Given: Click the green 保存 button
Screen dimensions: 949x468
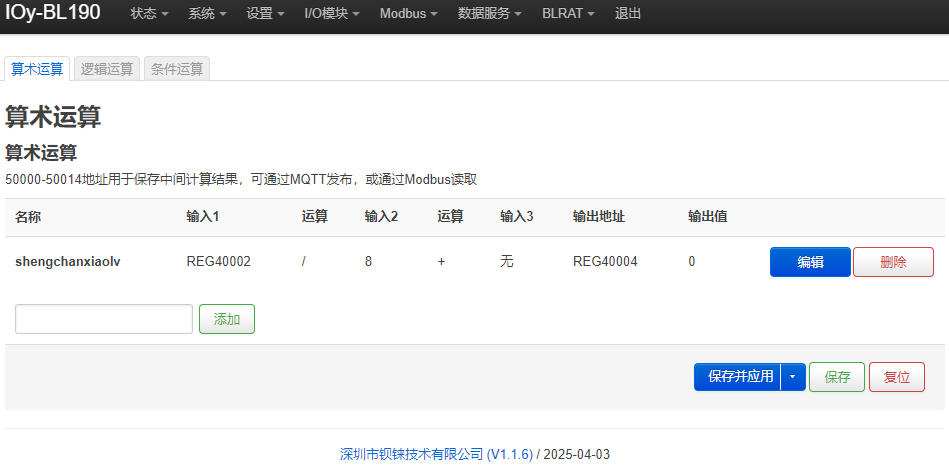Looking at the screenshot, I should (x=837, y=377).
